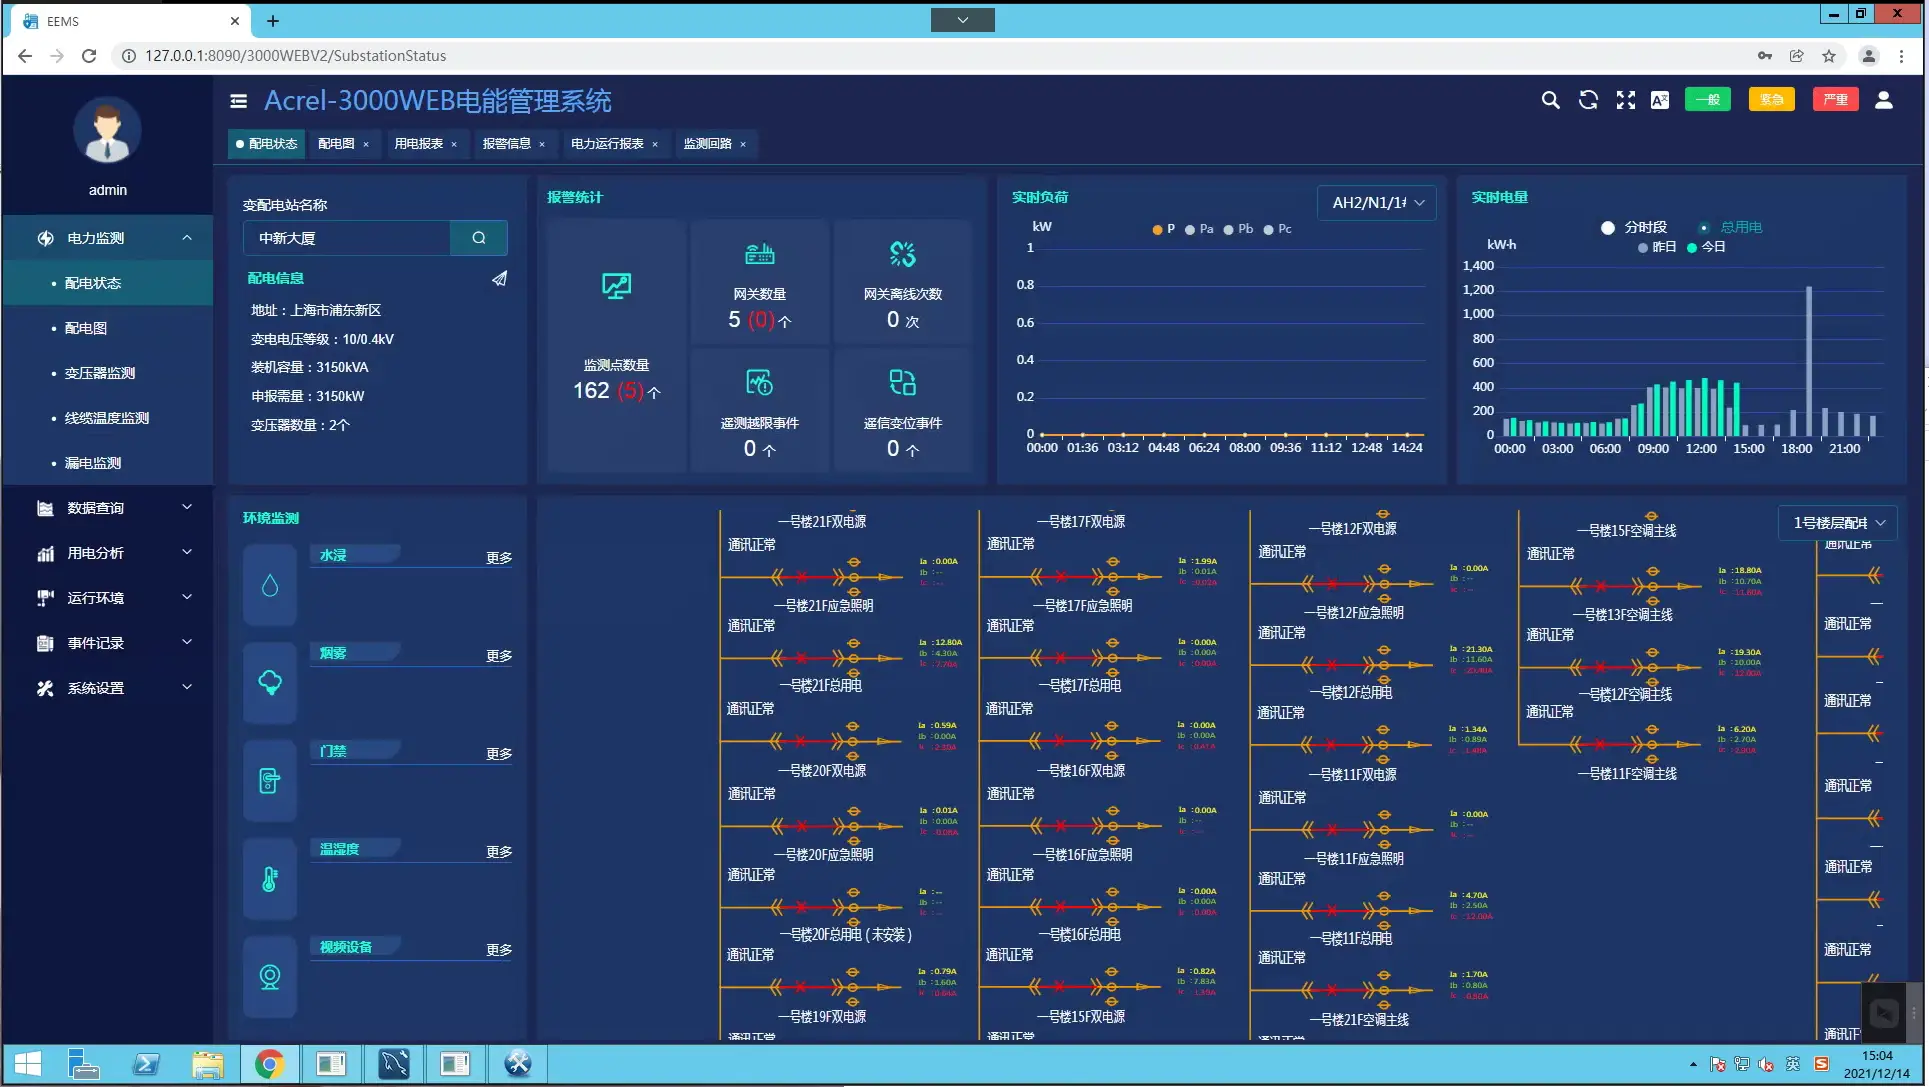Click the search magnifier in the header
Image resolution: width=1929 pixels, height=1087 pixels.
[x=1550, y=100]
